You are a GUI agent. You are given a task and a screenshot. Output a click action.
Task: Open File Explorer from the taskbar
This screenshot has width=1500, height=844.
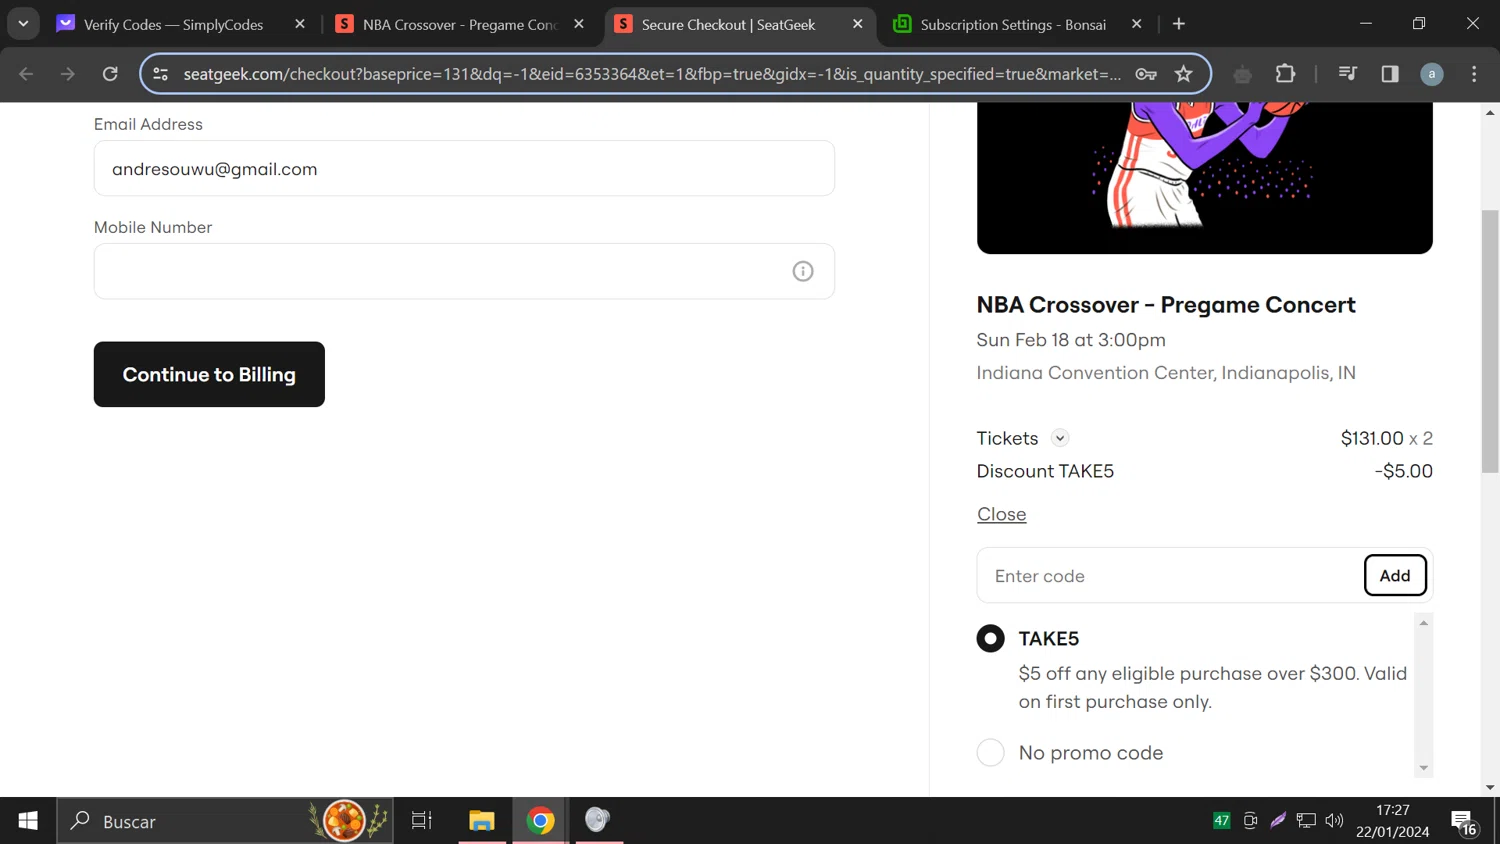click(x=482, y=821)
